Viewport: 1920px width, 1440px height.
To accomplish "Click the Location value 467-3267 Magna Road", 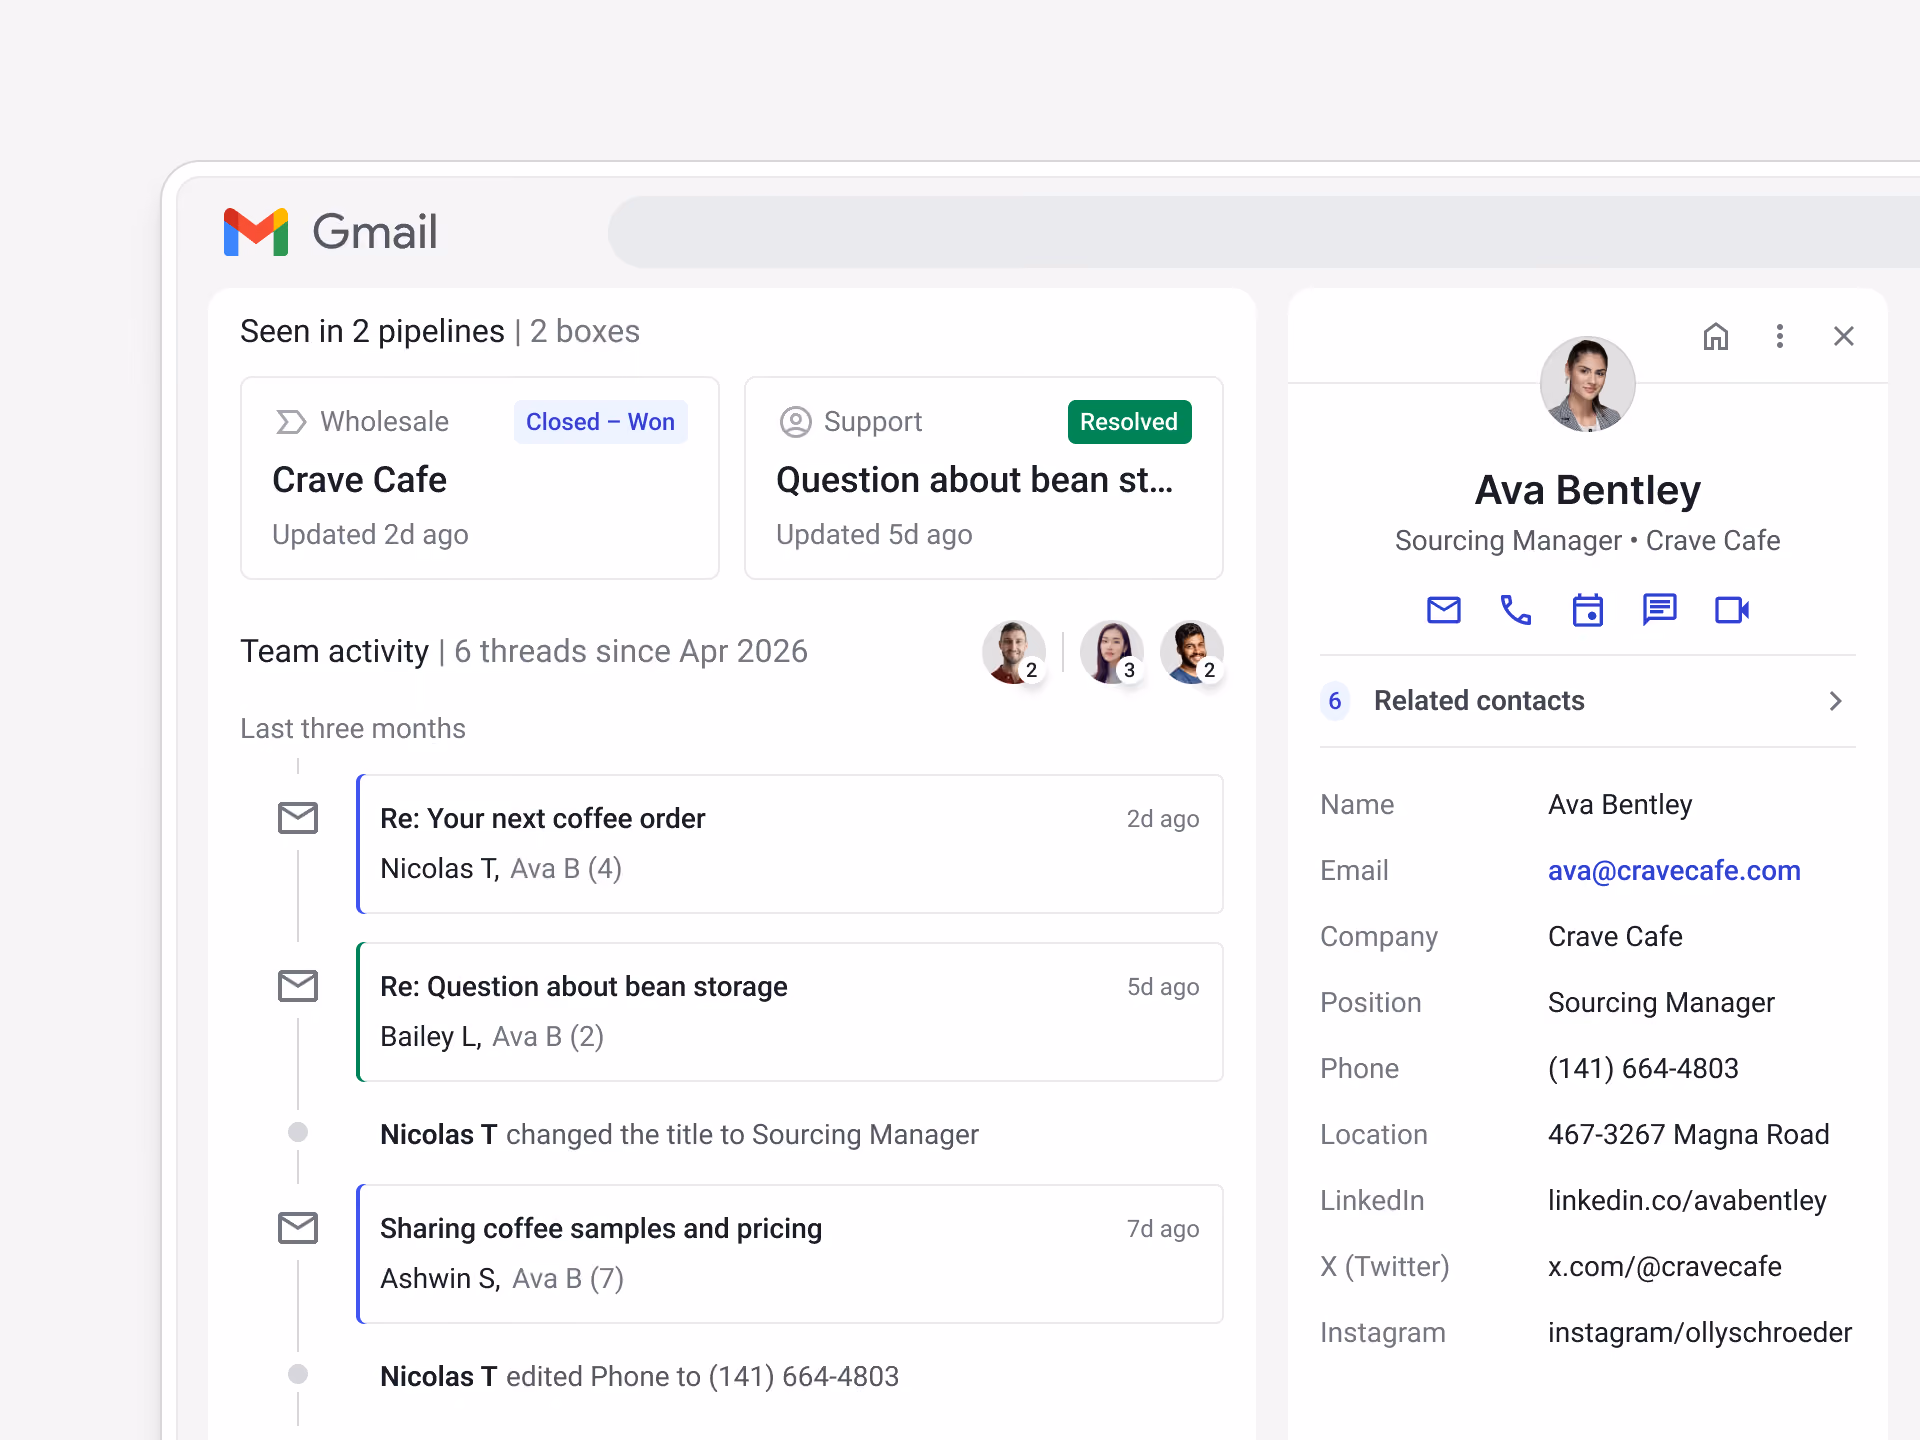I will point(1688,1134).
